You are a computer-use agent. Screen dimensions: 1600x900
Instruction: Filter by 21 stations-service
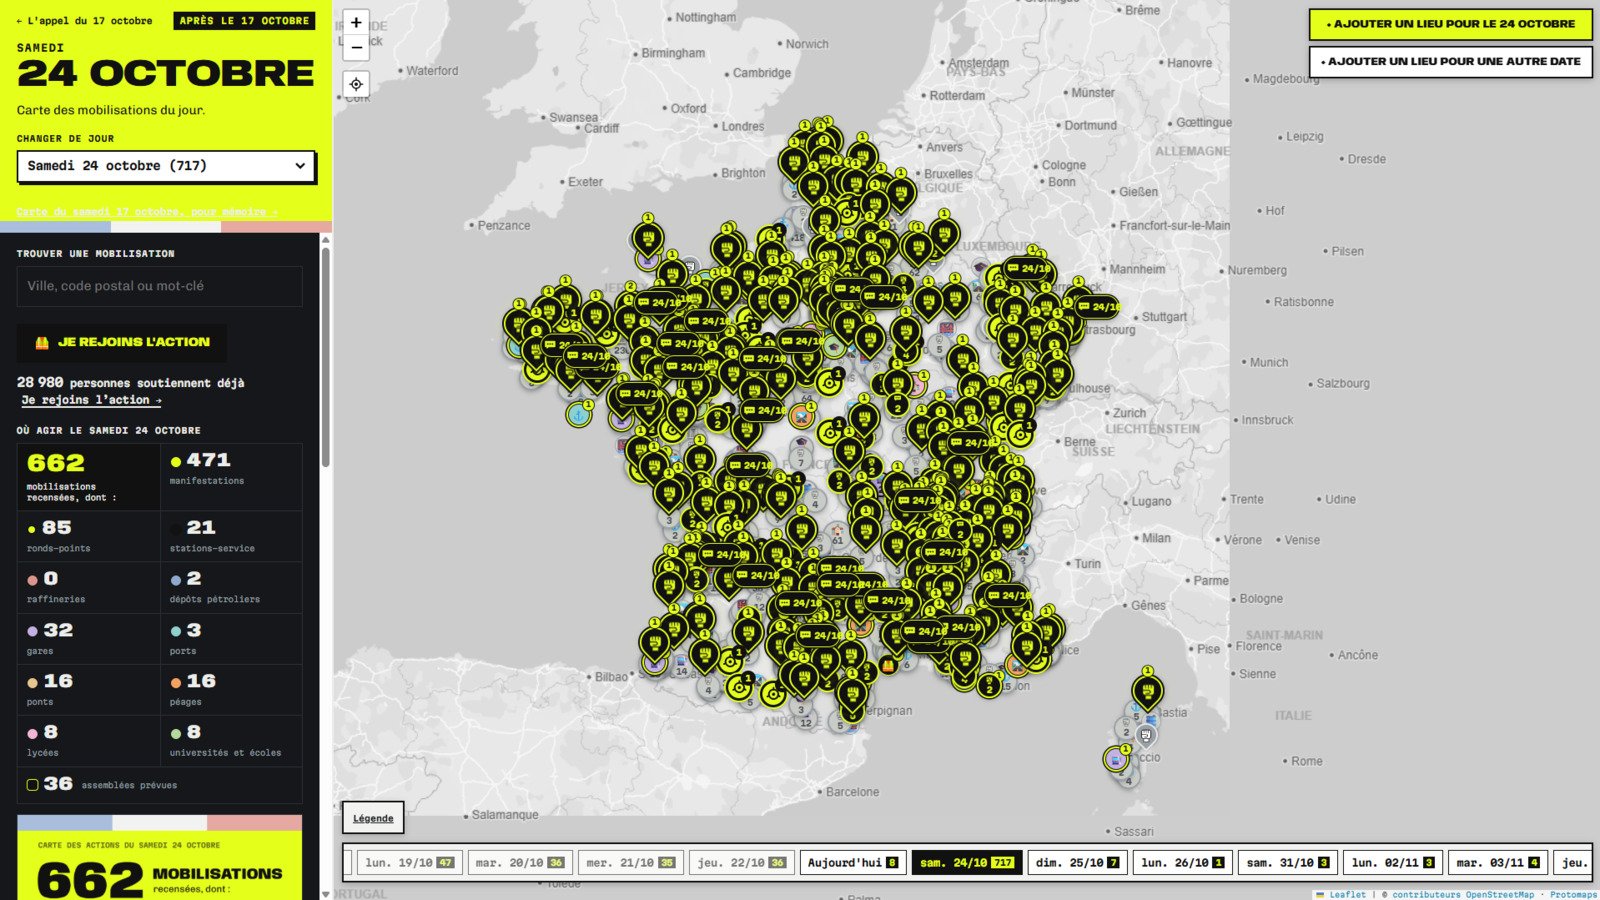231,537
